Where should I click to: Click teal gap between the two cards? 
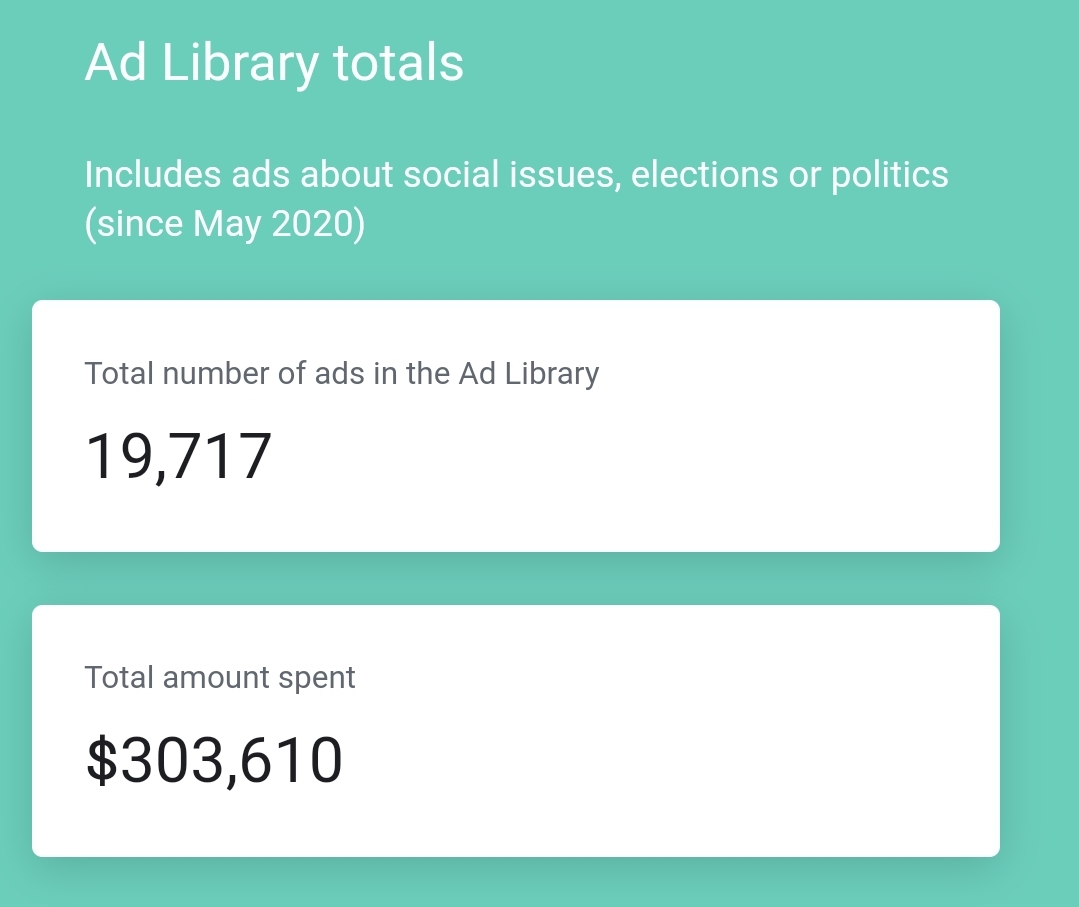coord(515,578)
